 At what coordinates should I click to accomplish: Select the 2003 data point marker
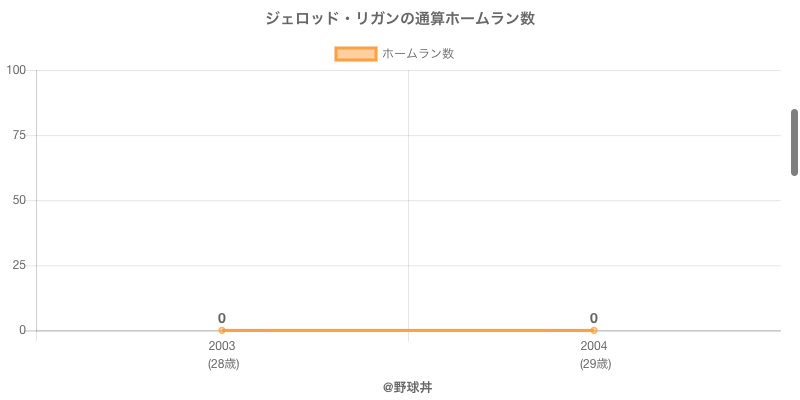[x=222, y=330]
